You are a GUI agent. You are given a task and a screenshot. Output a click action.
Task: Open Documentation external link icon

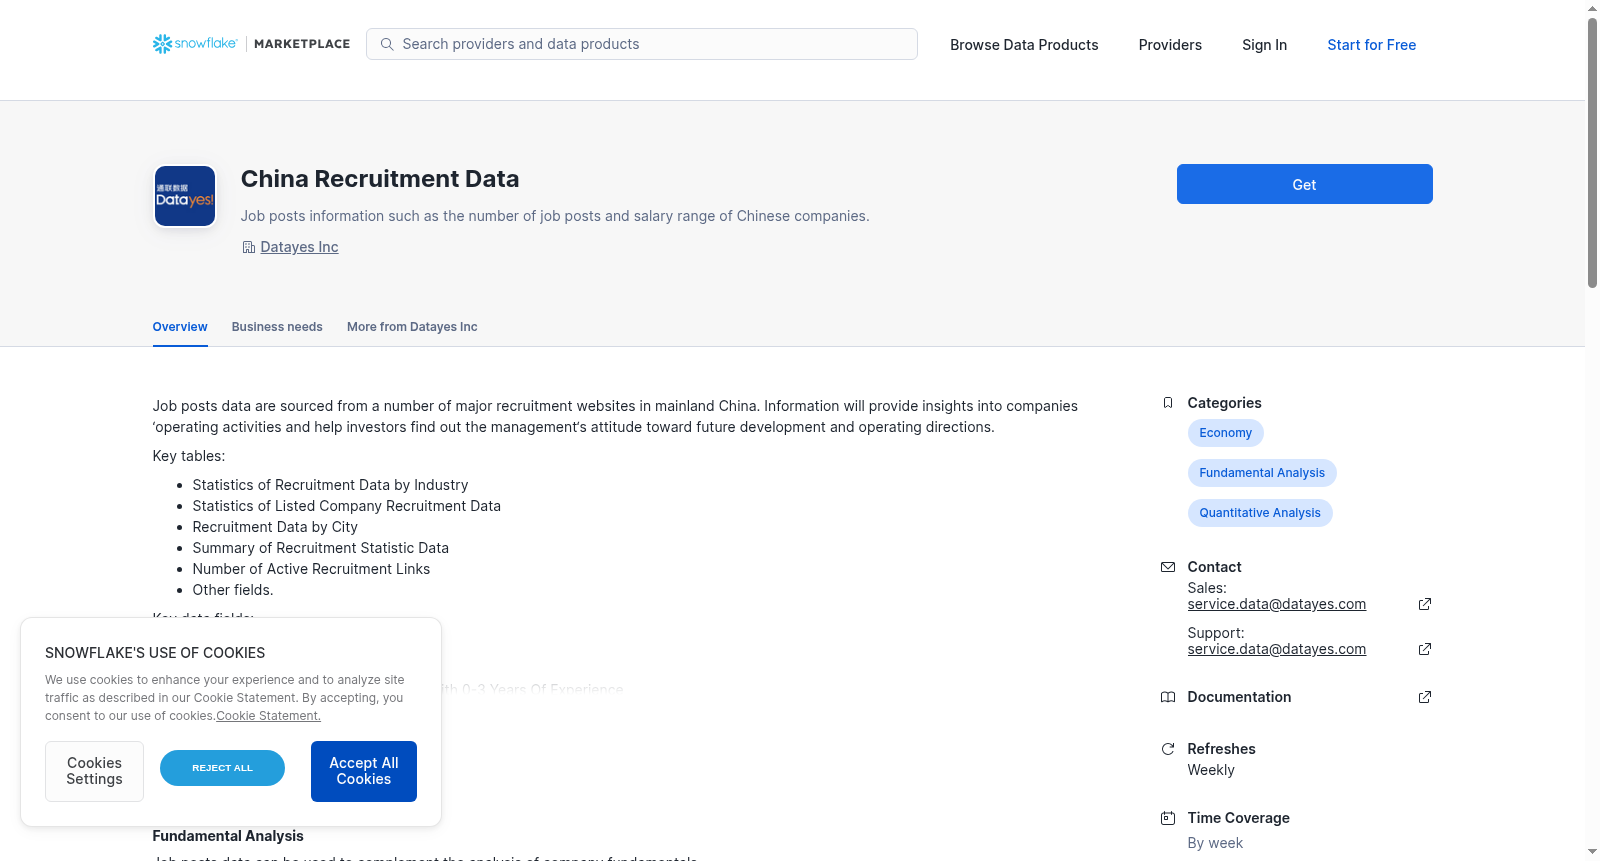point(1425,697)
